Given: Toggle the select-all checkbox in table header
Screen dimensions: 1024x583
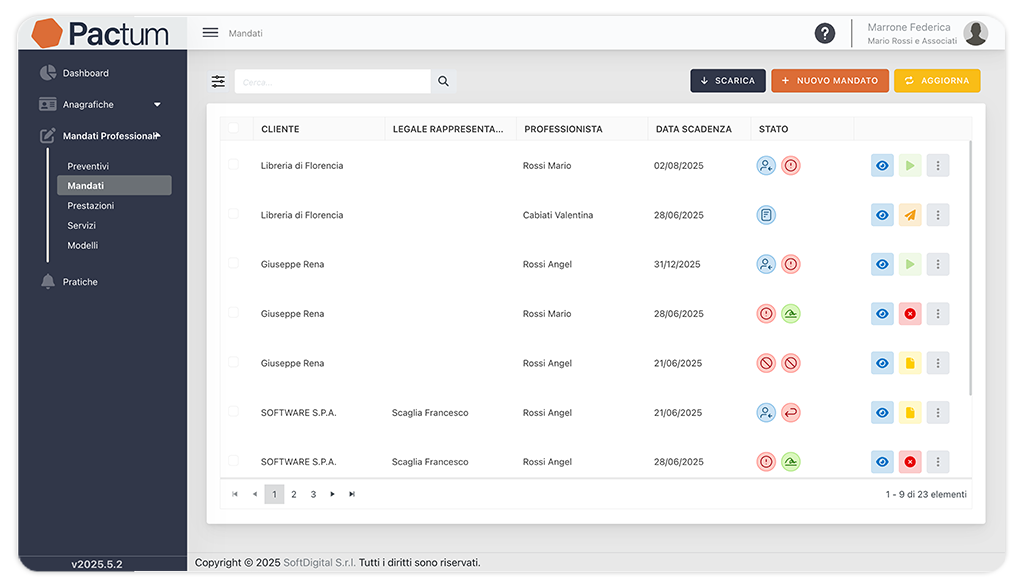Looking at the screenshot, I should click(233, 128).
